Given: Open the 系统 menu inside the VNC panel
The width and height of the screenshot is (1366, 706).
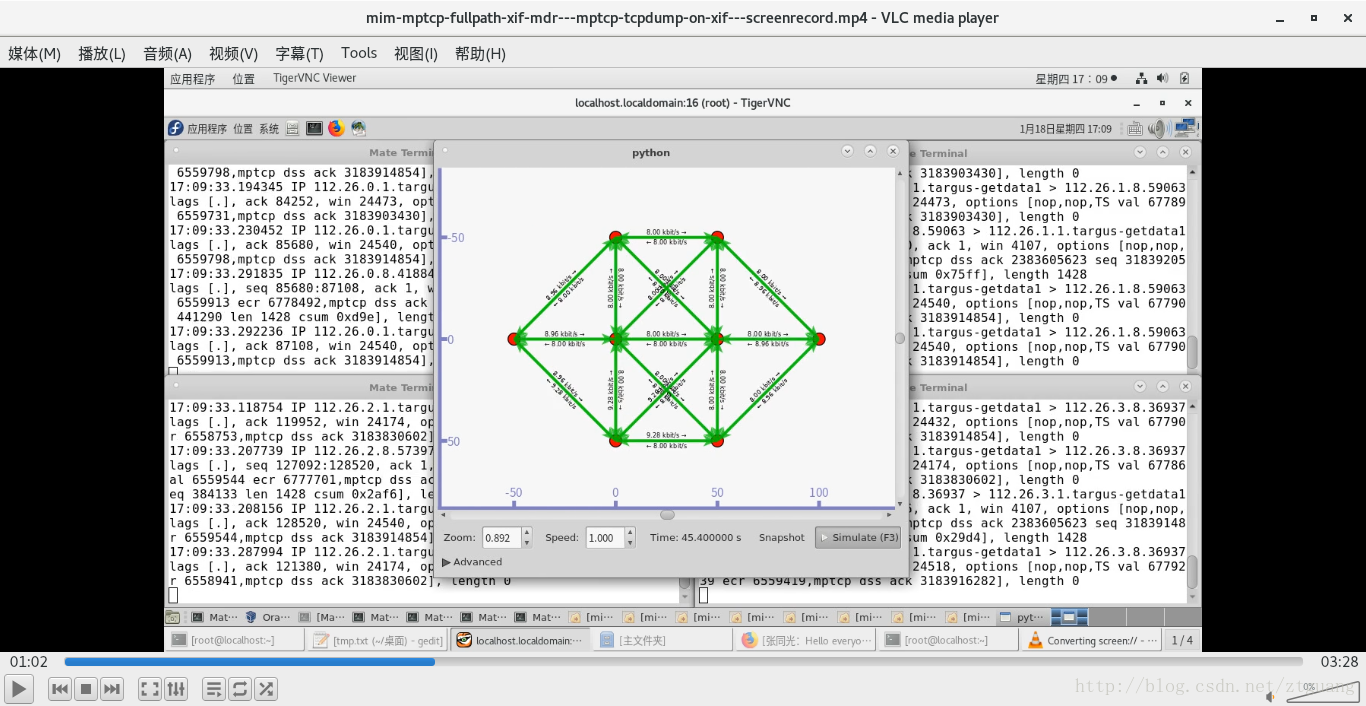Looking at the screenshot, I should (x=269, y=128).
